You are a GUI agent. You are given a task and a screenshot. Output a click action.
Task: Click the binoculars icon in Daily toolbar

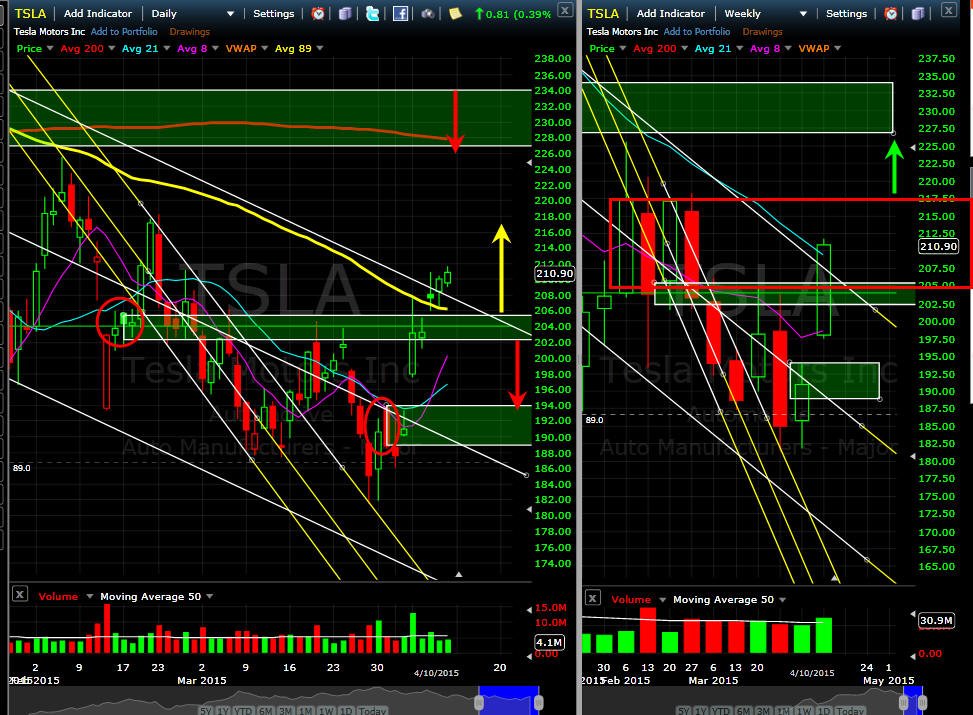click(428, 13)
